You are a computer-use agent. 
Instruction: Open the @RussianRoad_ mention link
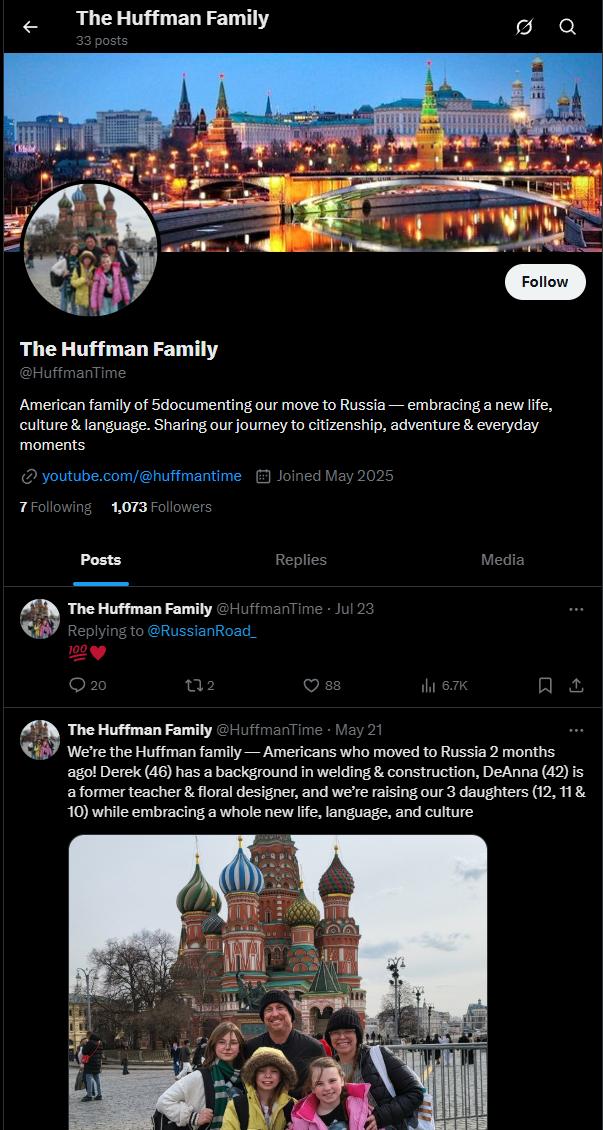click(x=202, y=631)
